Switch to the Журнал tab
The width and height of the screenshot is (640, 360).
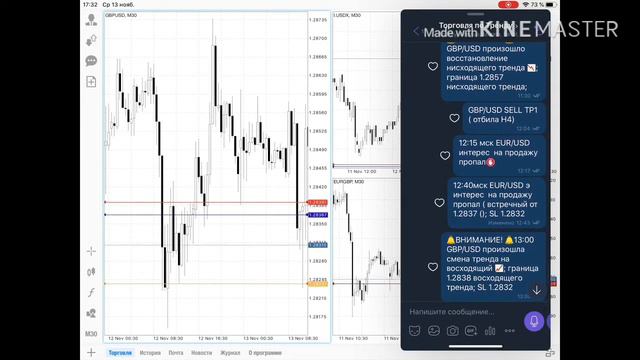click(230, 353)
